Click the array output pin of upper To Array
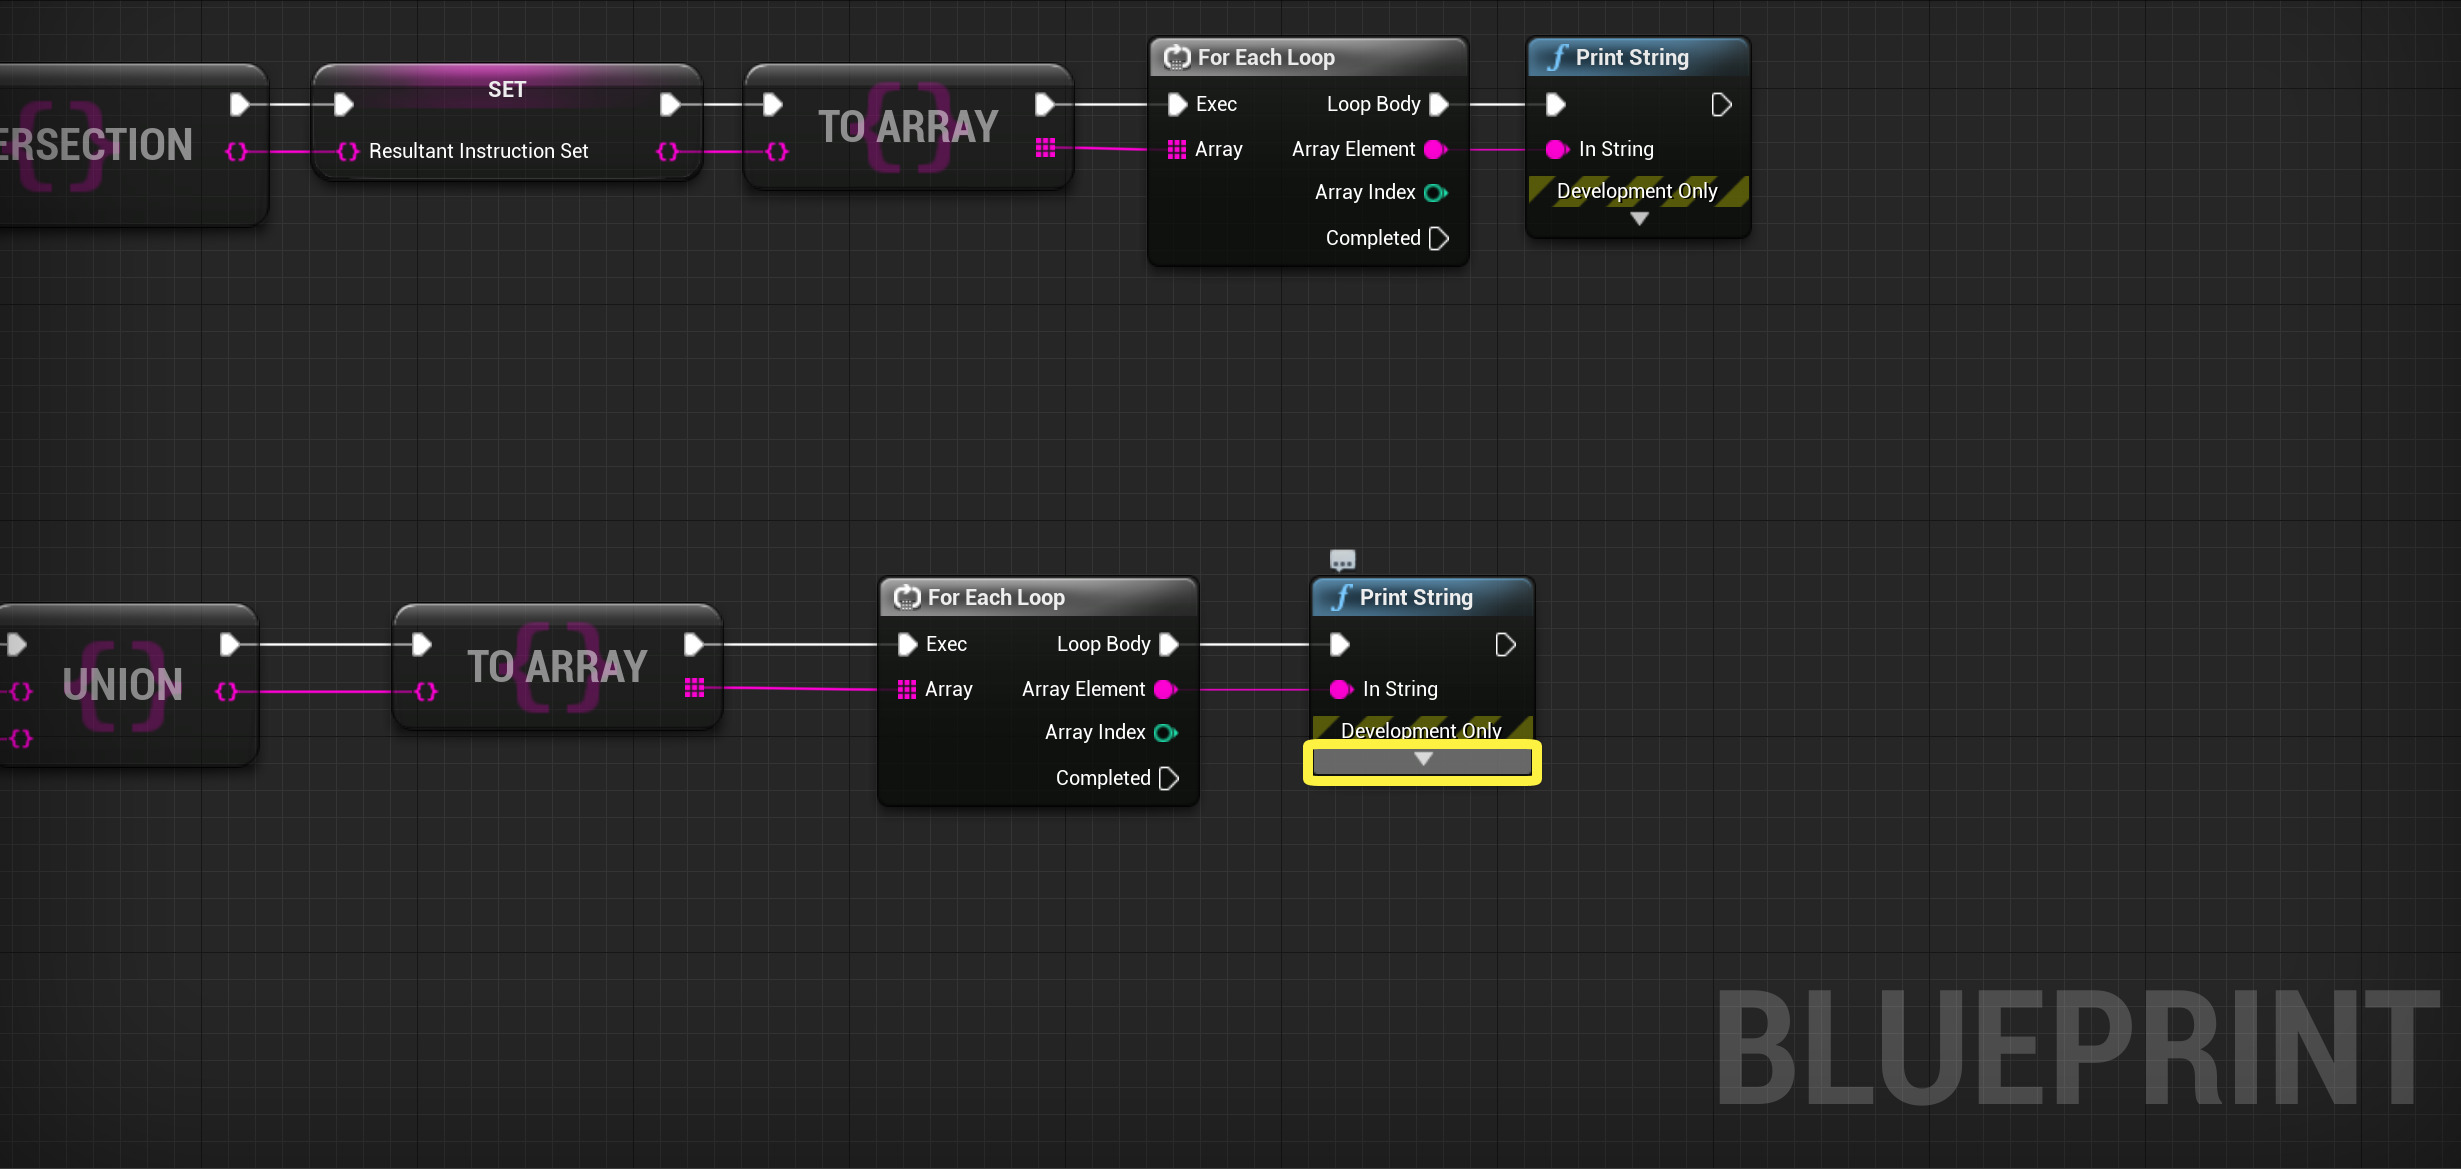This screenshot has width=2461, height=1169. tap(1045, 148)
